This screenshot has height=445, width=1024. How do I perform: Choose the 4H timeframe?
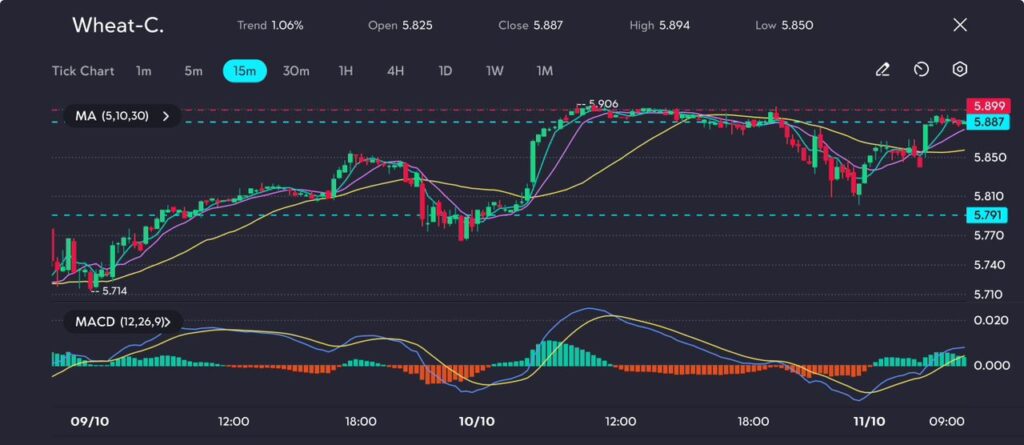(x=395, y=71)
